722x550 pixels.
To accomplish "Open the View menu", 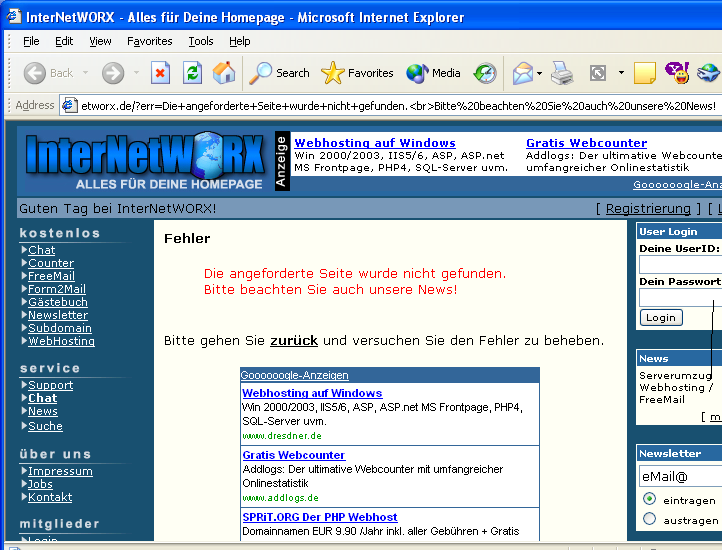I will (x=100, y=41).
